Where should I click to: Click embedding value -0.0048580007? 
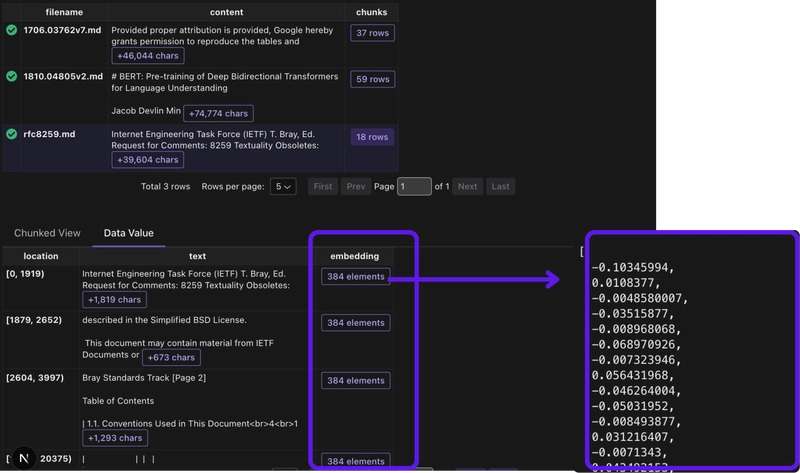(x=640, y=298)
